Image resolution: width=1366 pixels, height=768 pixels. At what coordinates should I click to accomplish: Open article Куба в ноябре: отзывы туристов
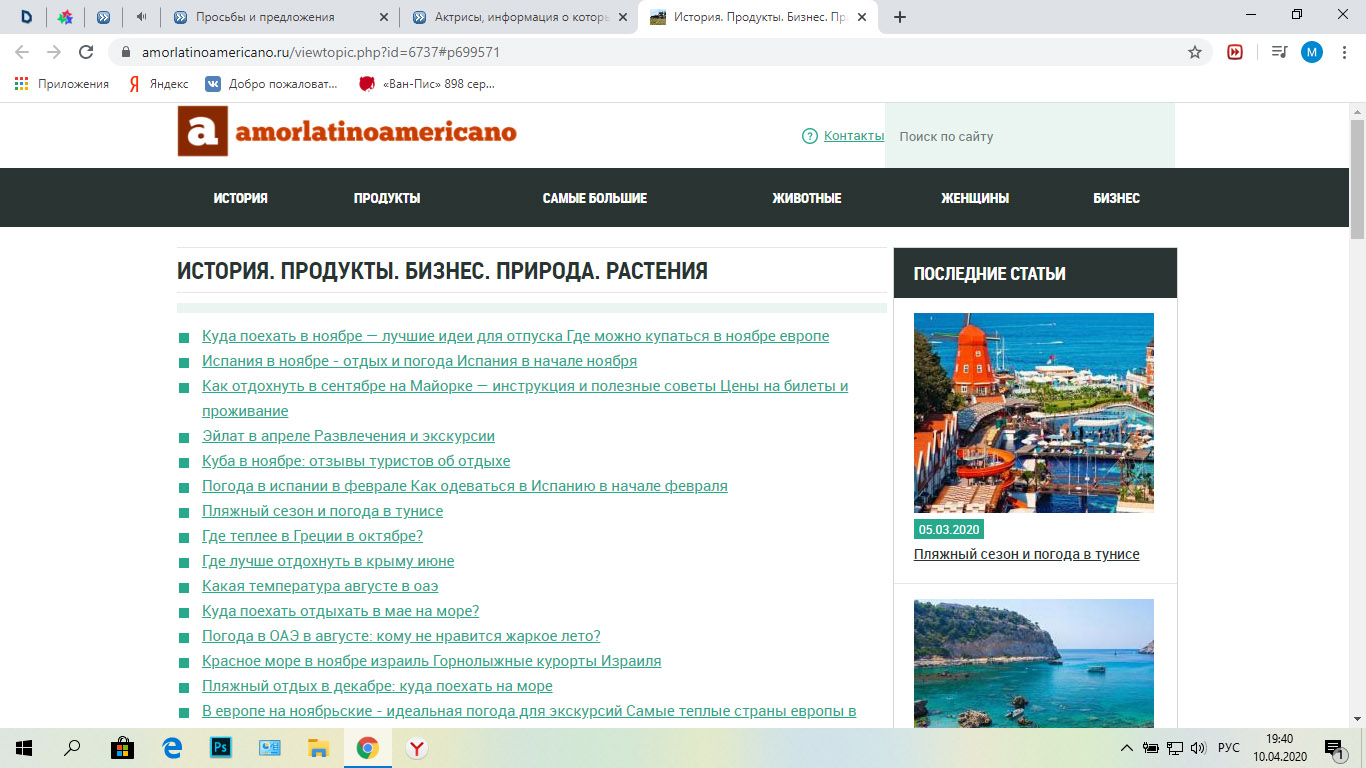(x=356, y=461)
